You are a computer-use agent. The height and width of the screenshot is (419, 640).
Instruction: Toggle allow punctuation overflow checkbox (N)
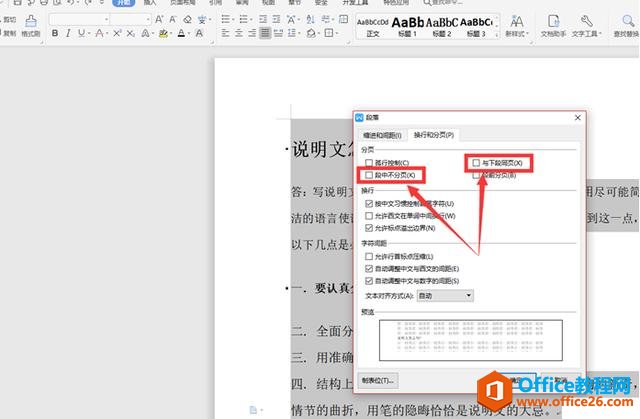click(369, 228)
